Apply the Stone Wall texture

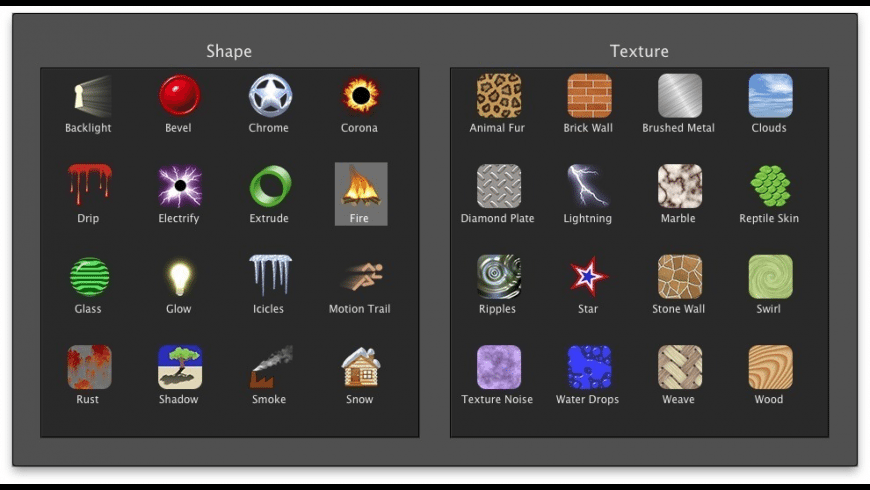(680, 276)
